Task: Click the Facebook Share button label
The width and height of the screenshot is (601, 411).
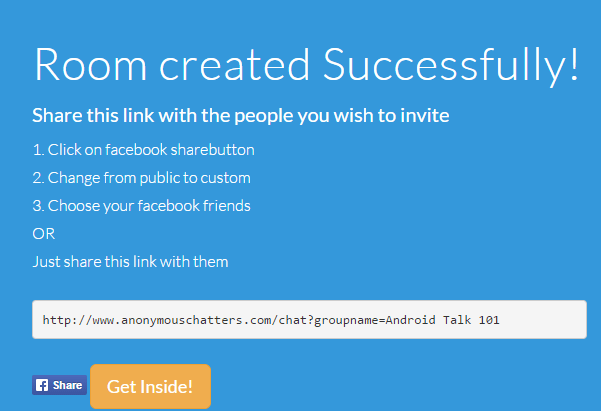Action: (67, 385)
